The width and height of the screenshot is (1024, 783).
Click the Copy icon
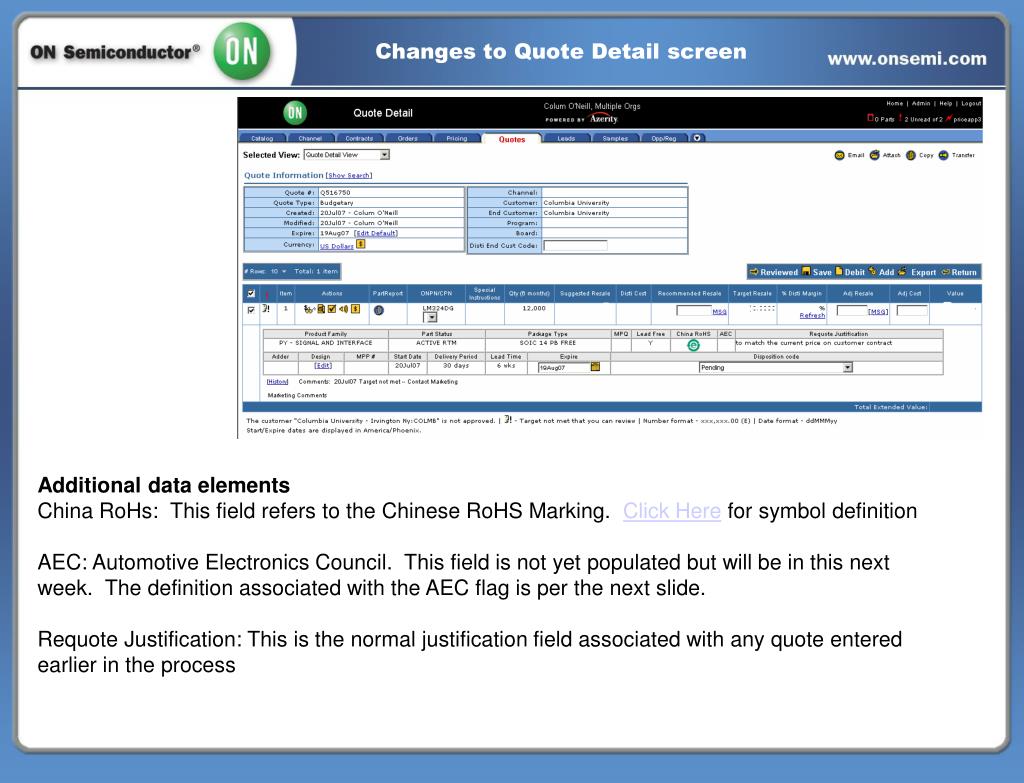pyautogui.click(x=910, y=155)
